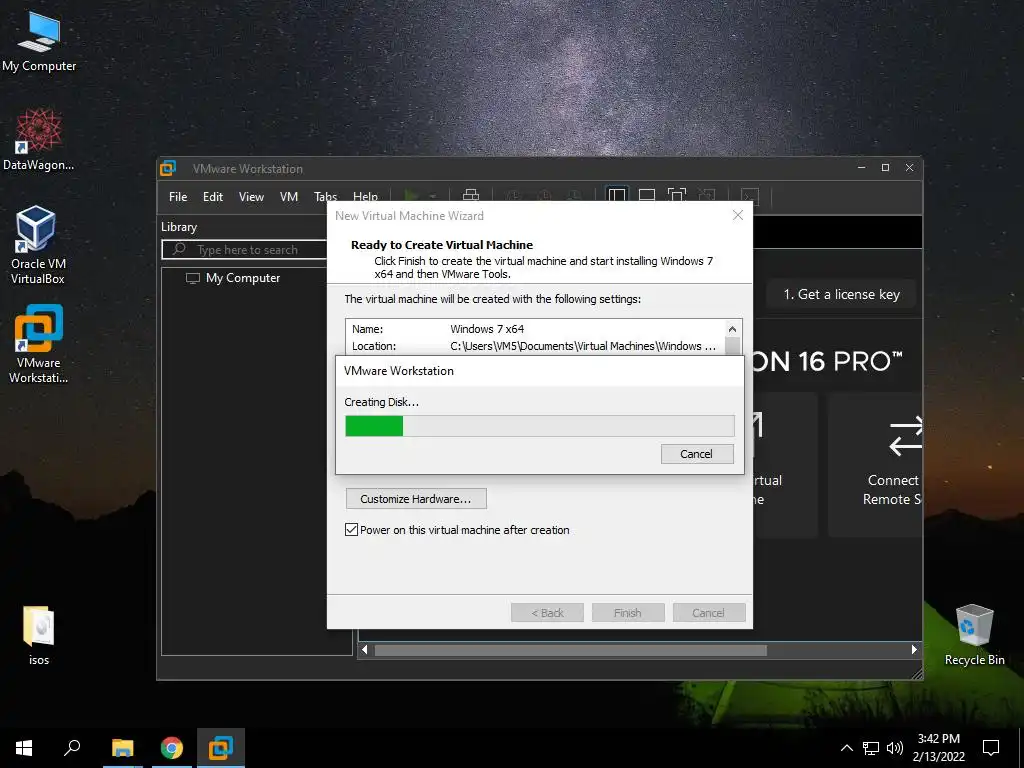
Task: Click the volume speaker tray icon
Action: point(895,748)
